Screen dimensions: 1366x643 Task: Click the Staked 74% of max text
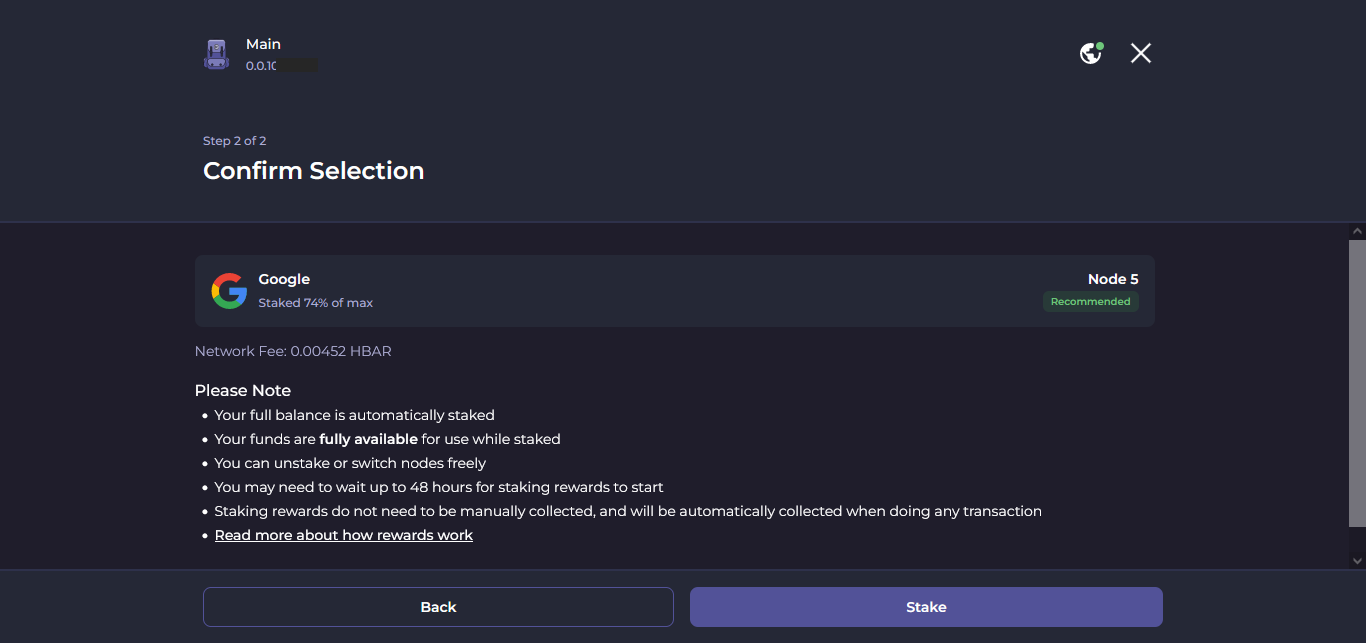(x=315, y=302)
